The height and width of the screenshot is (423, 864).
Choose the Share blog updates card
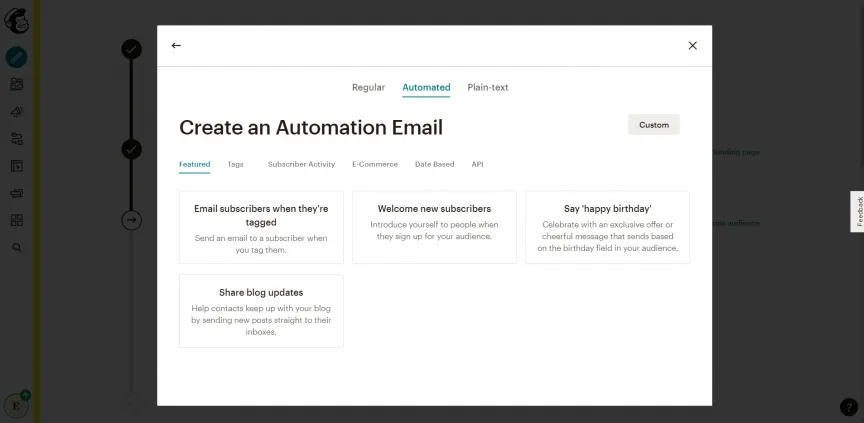coord(261,311)
